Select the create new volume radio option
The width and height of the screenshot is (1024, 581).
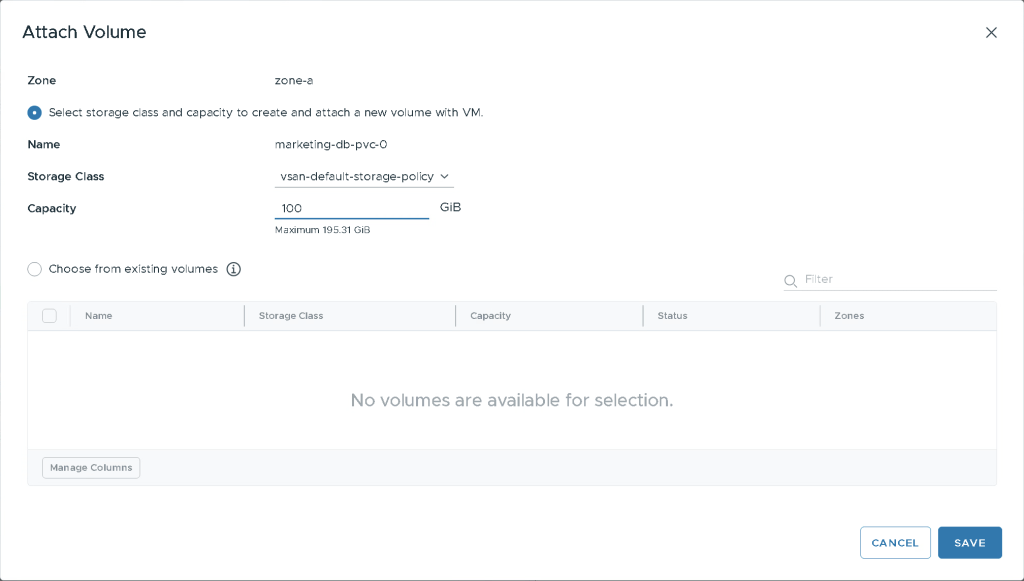coord(35,113)
